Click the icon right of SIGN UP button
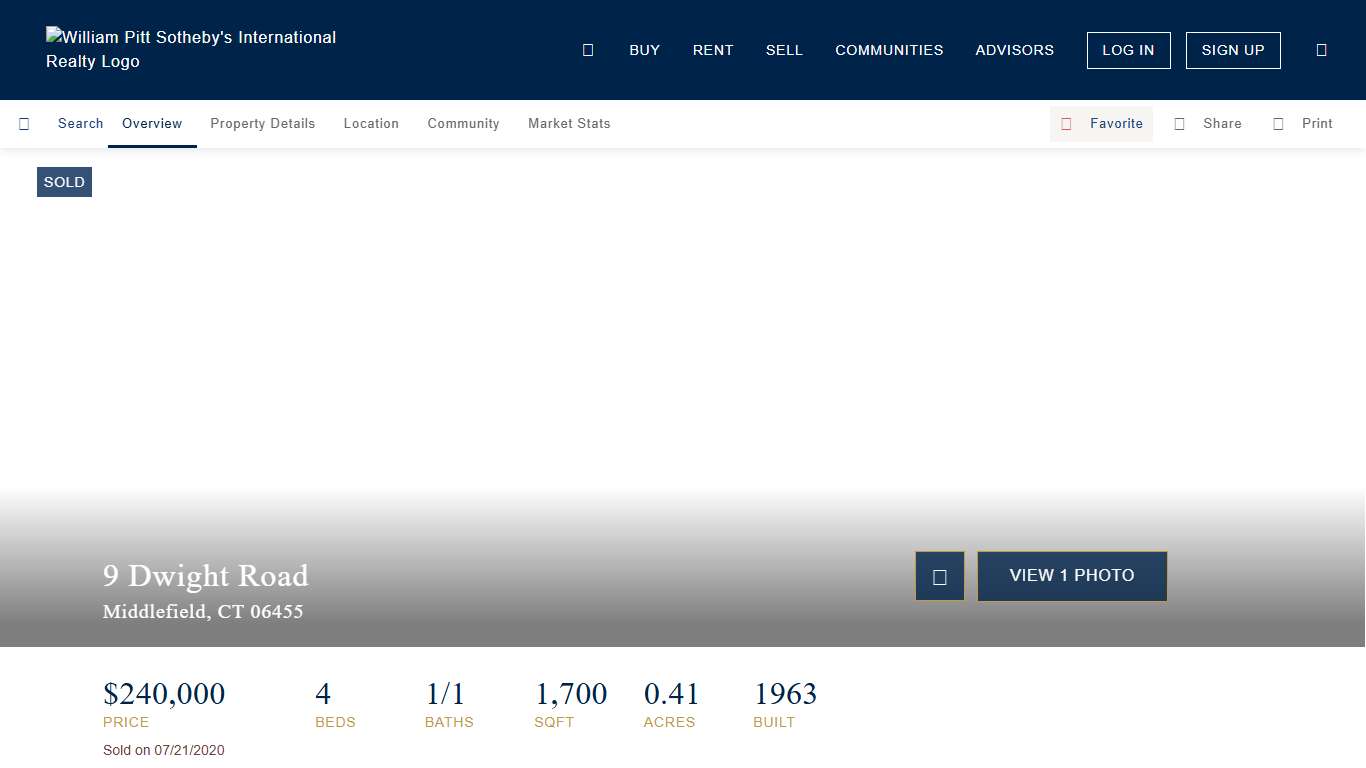1366x768 pixels. coord(1321,50)
